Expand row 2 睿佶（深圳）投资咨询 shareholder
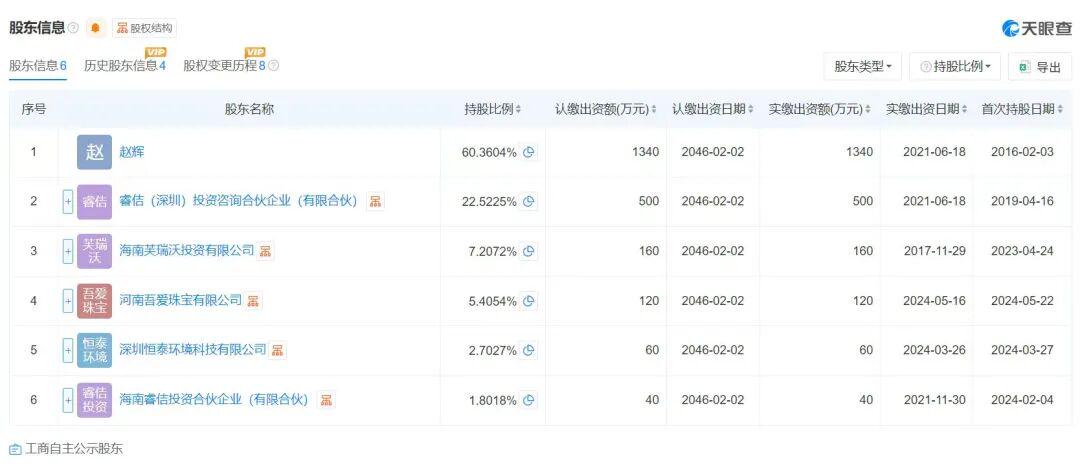This screenshot has width=1080, height=465. coord(68,201)
